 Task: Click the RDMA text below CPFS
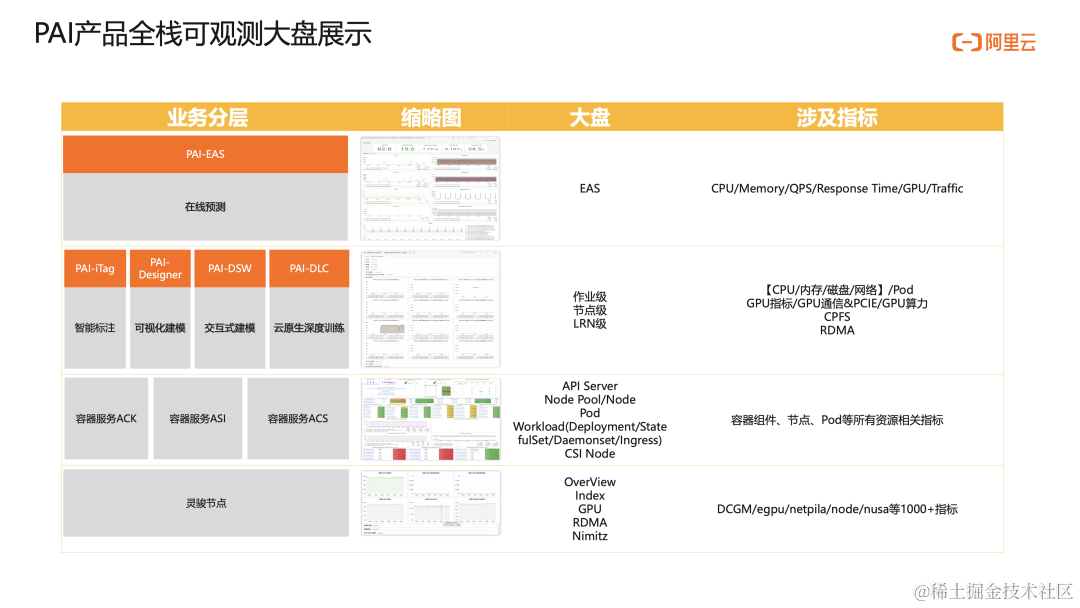click(837, 331)
